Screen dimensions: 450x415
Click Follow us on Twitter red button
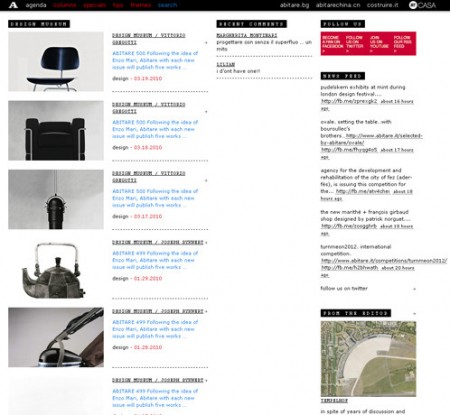(354, 44)
